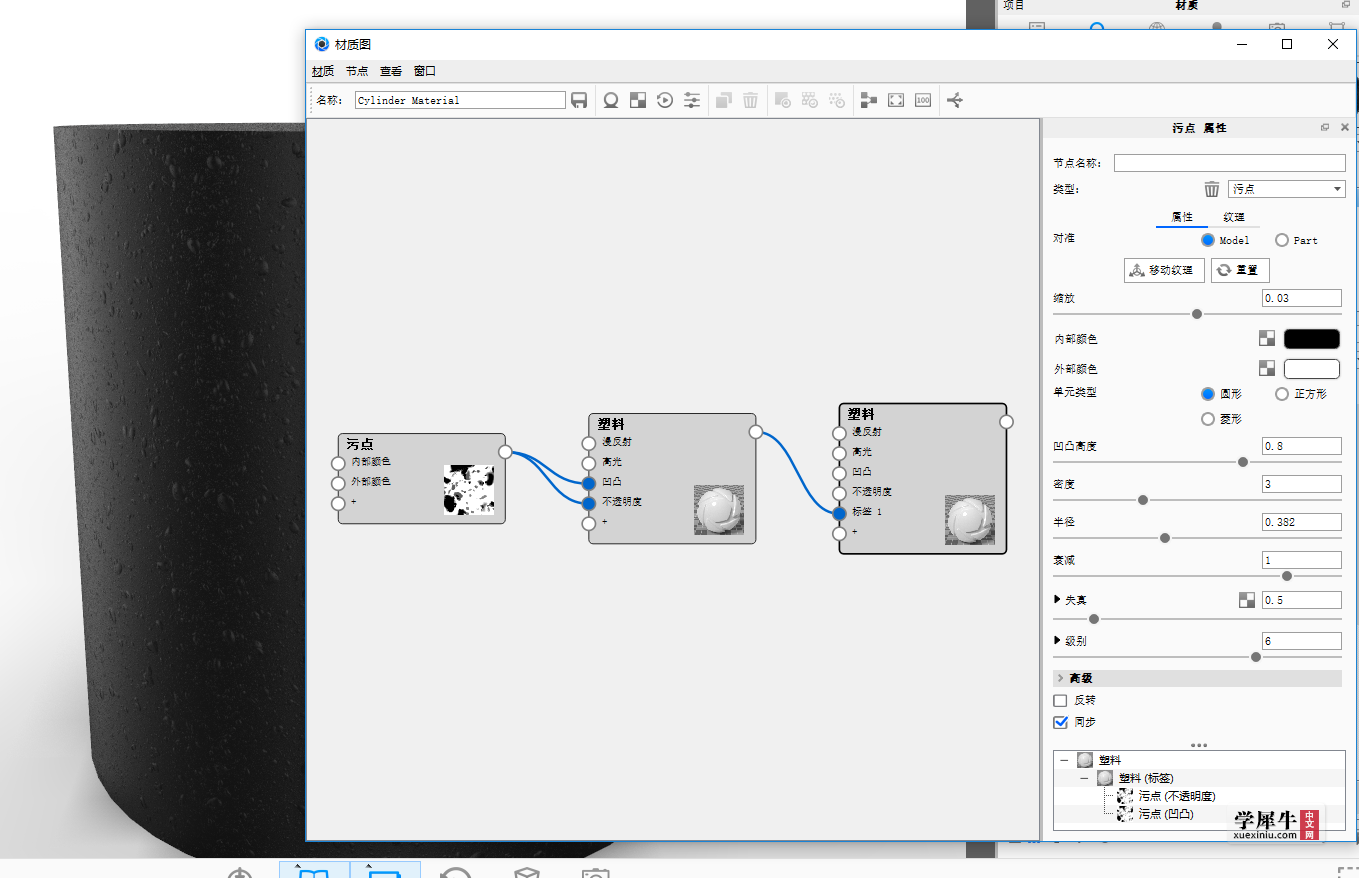Open the 节点 menu
The image size is (1359, 878).
pyautogui.click(x=357, y=71)
